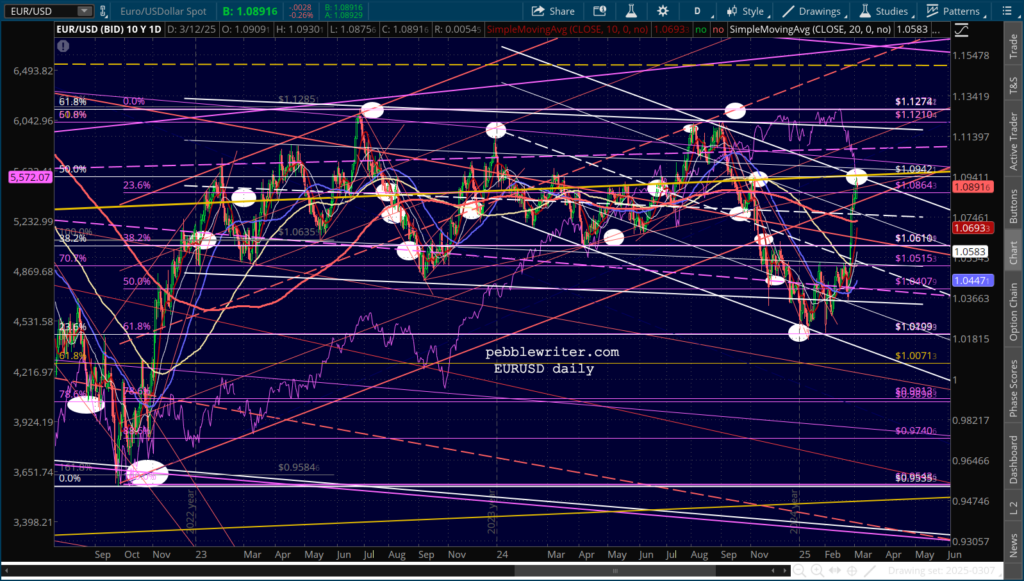
Task: Click the Share button
Action: tap(552, 11)
